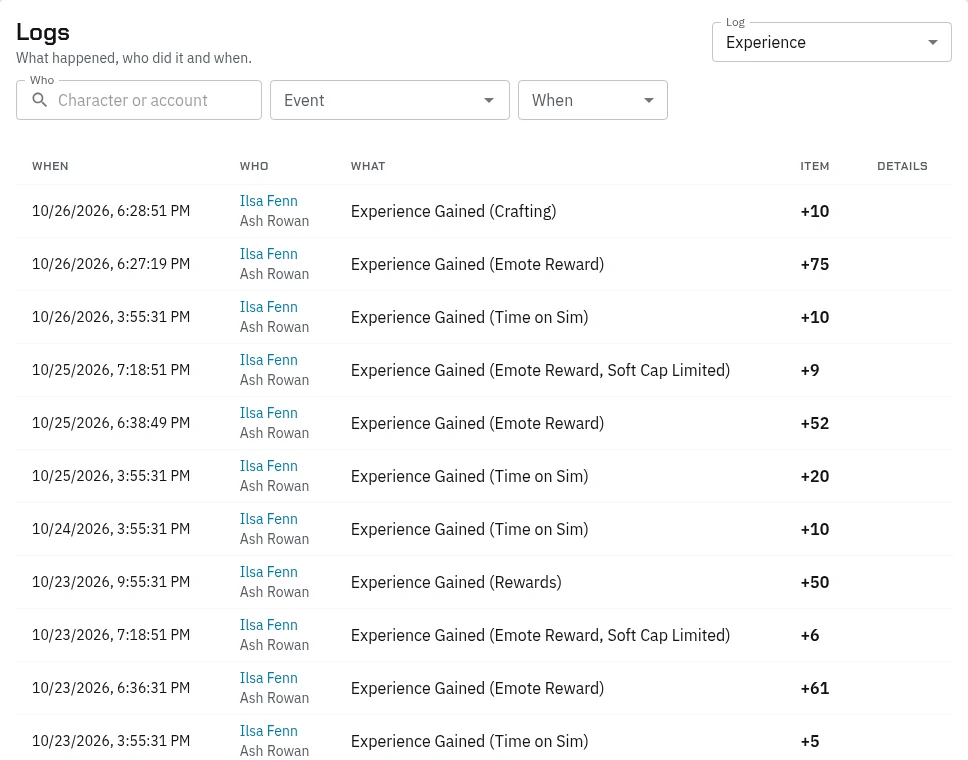Open Ilsa Fenn link in the Crafting row
968x760 pixels.
269,201
